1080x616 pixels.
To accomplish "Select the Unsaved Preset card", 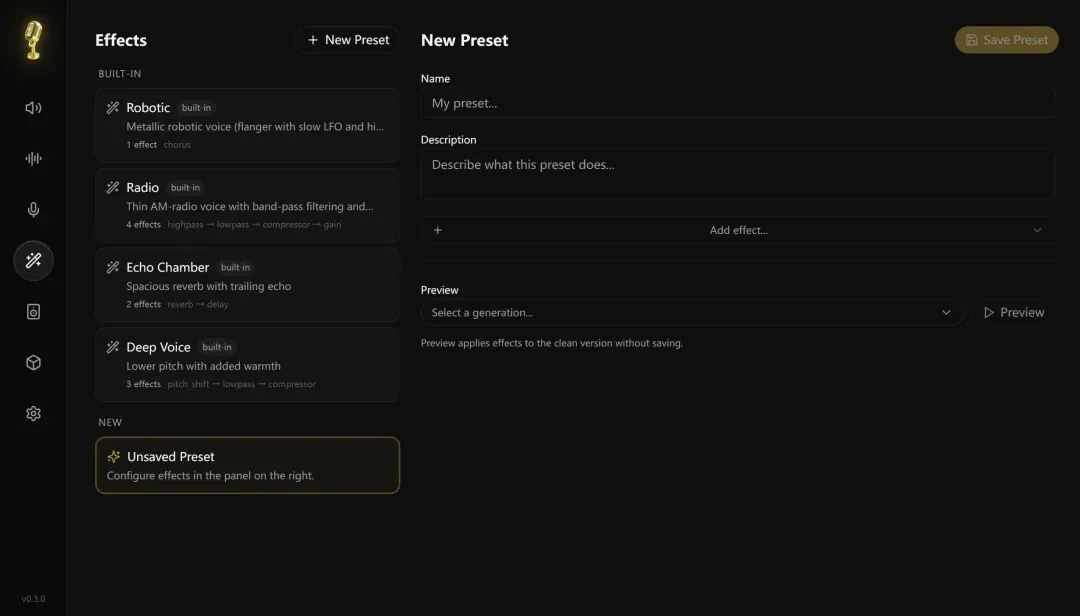I will pyautogui.click(x=247, y=465).
